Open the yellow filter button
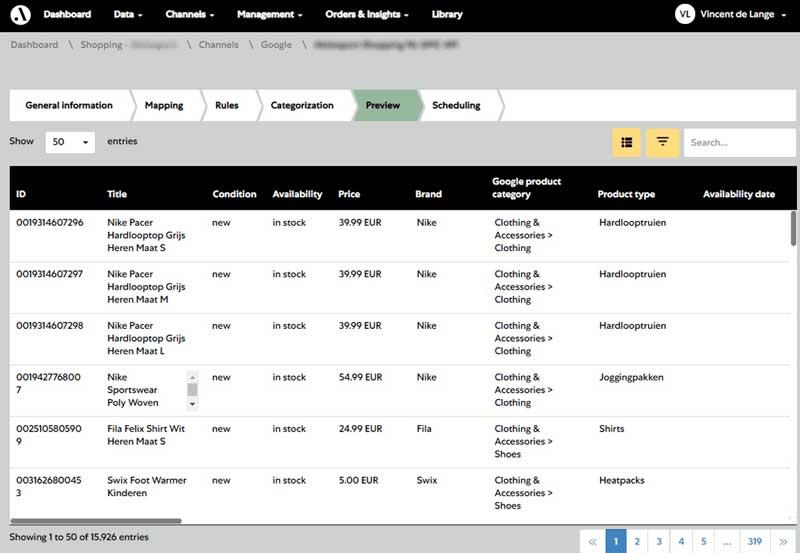 tap(662, 142)
